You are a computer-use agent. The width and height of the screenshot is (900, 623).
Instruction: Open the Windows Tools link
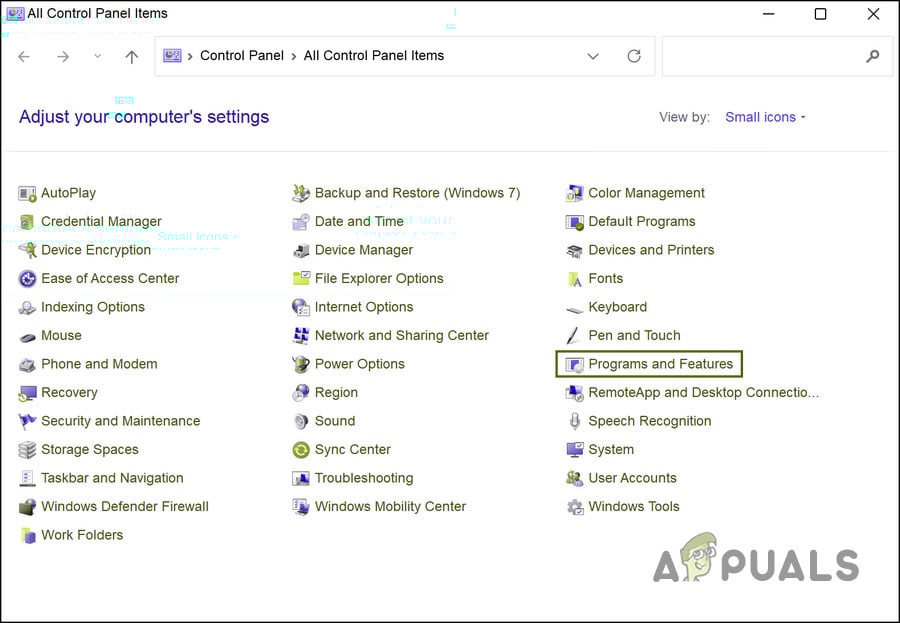click(633, 507)
